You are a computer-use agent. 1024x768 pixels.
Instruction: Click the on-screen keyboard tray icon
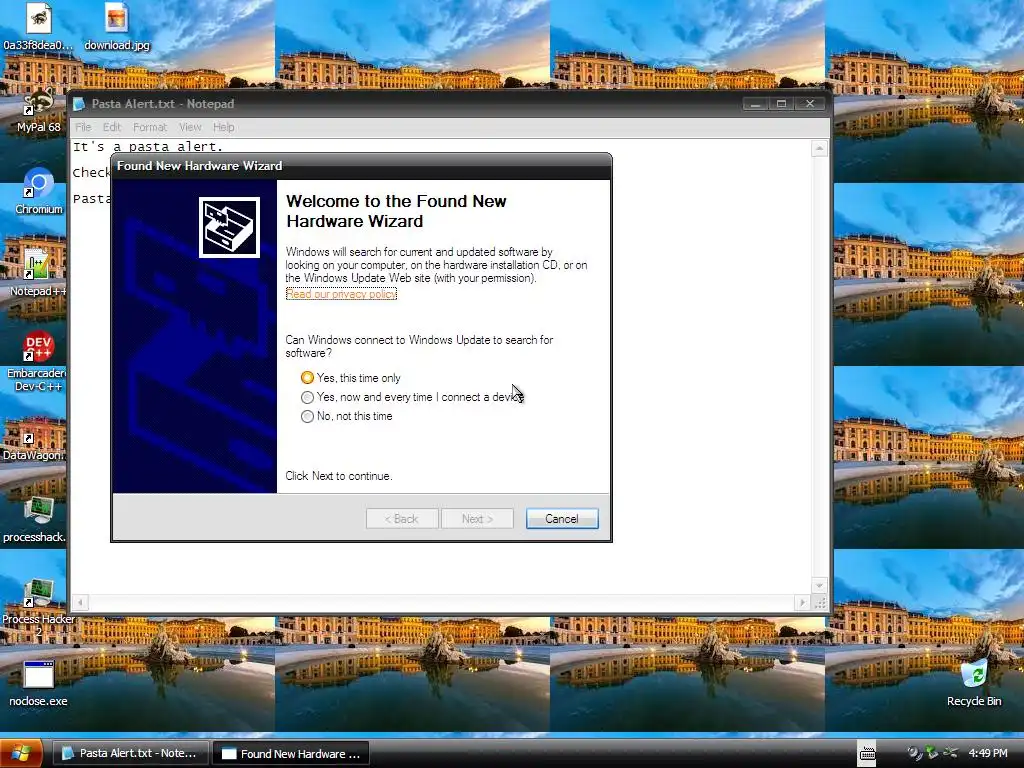867,753
